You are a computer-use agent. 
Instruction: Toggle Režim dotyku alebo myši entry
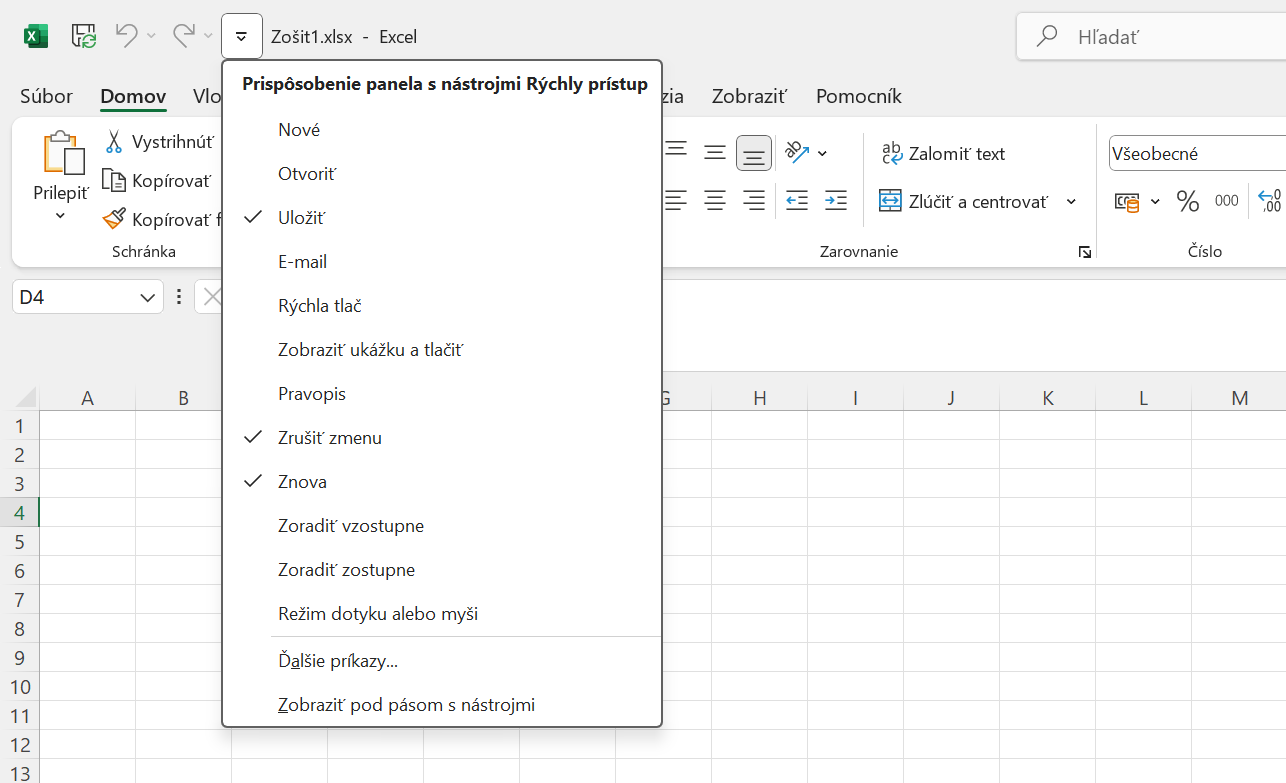click(442, 614)
